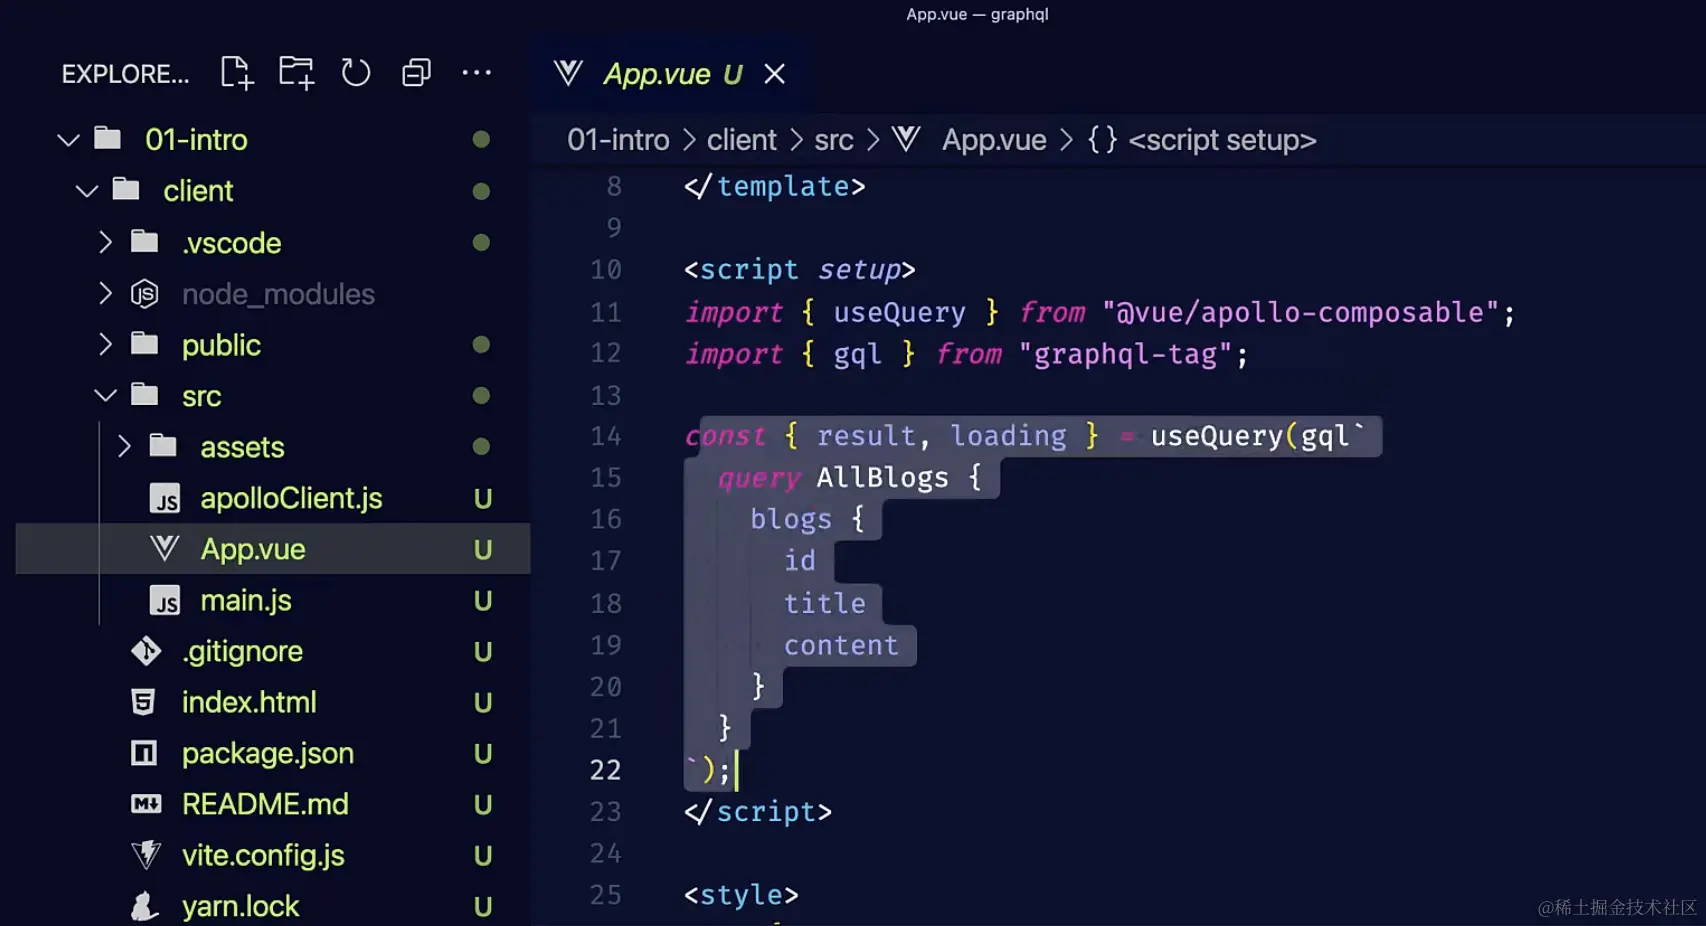Click the npm icon beside package.json

click(x=144, y=753)
